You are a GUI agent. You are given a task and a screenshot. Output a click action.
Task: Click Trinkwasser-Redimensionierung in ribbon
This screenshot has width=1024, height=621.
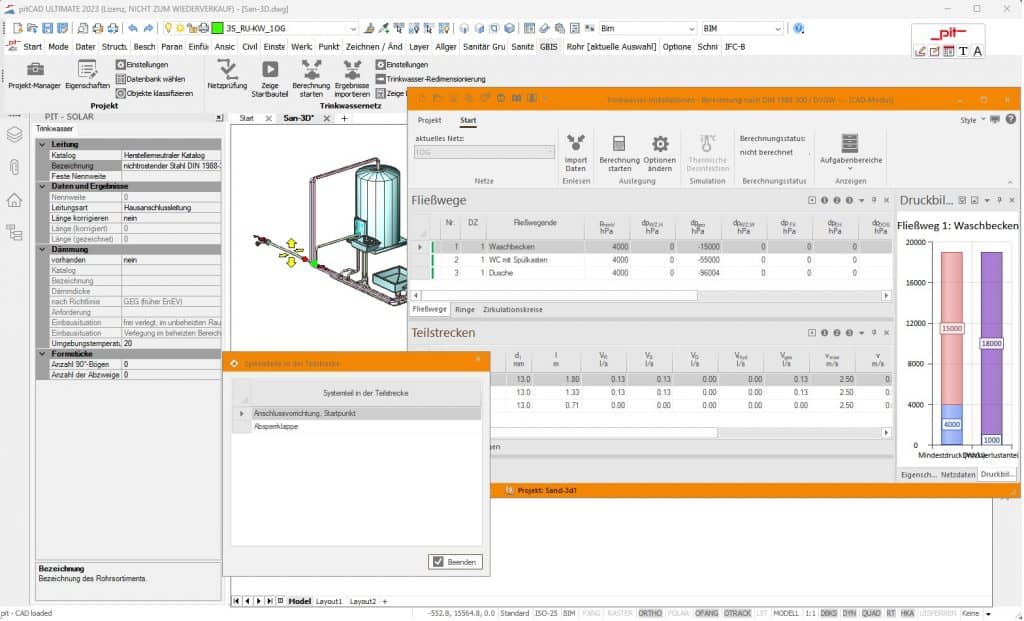431,79
